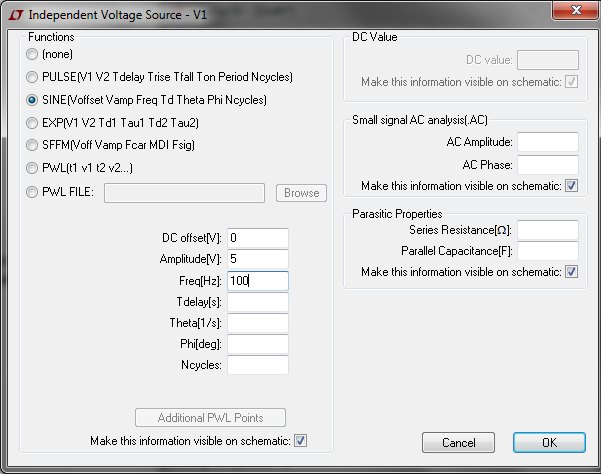Click the OK button
Image resolution: width=601 pixels, height=474 pixels.
click(549, 443)
